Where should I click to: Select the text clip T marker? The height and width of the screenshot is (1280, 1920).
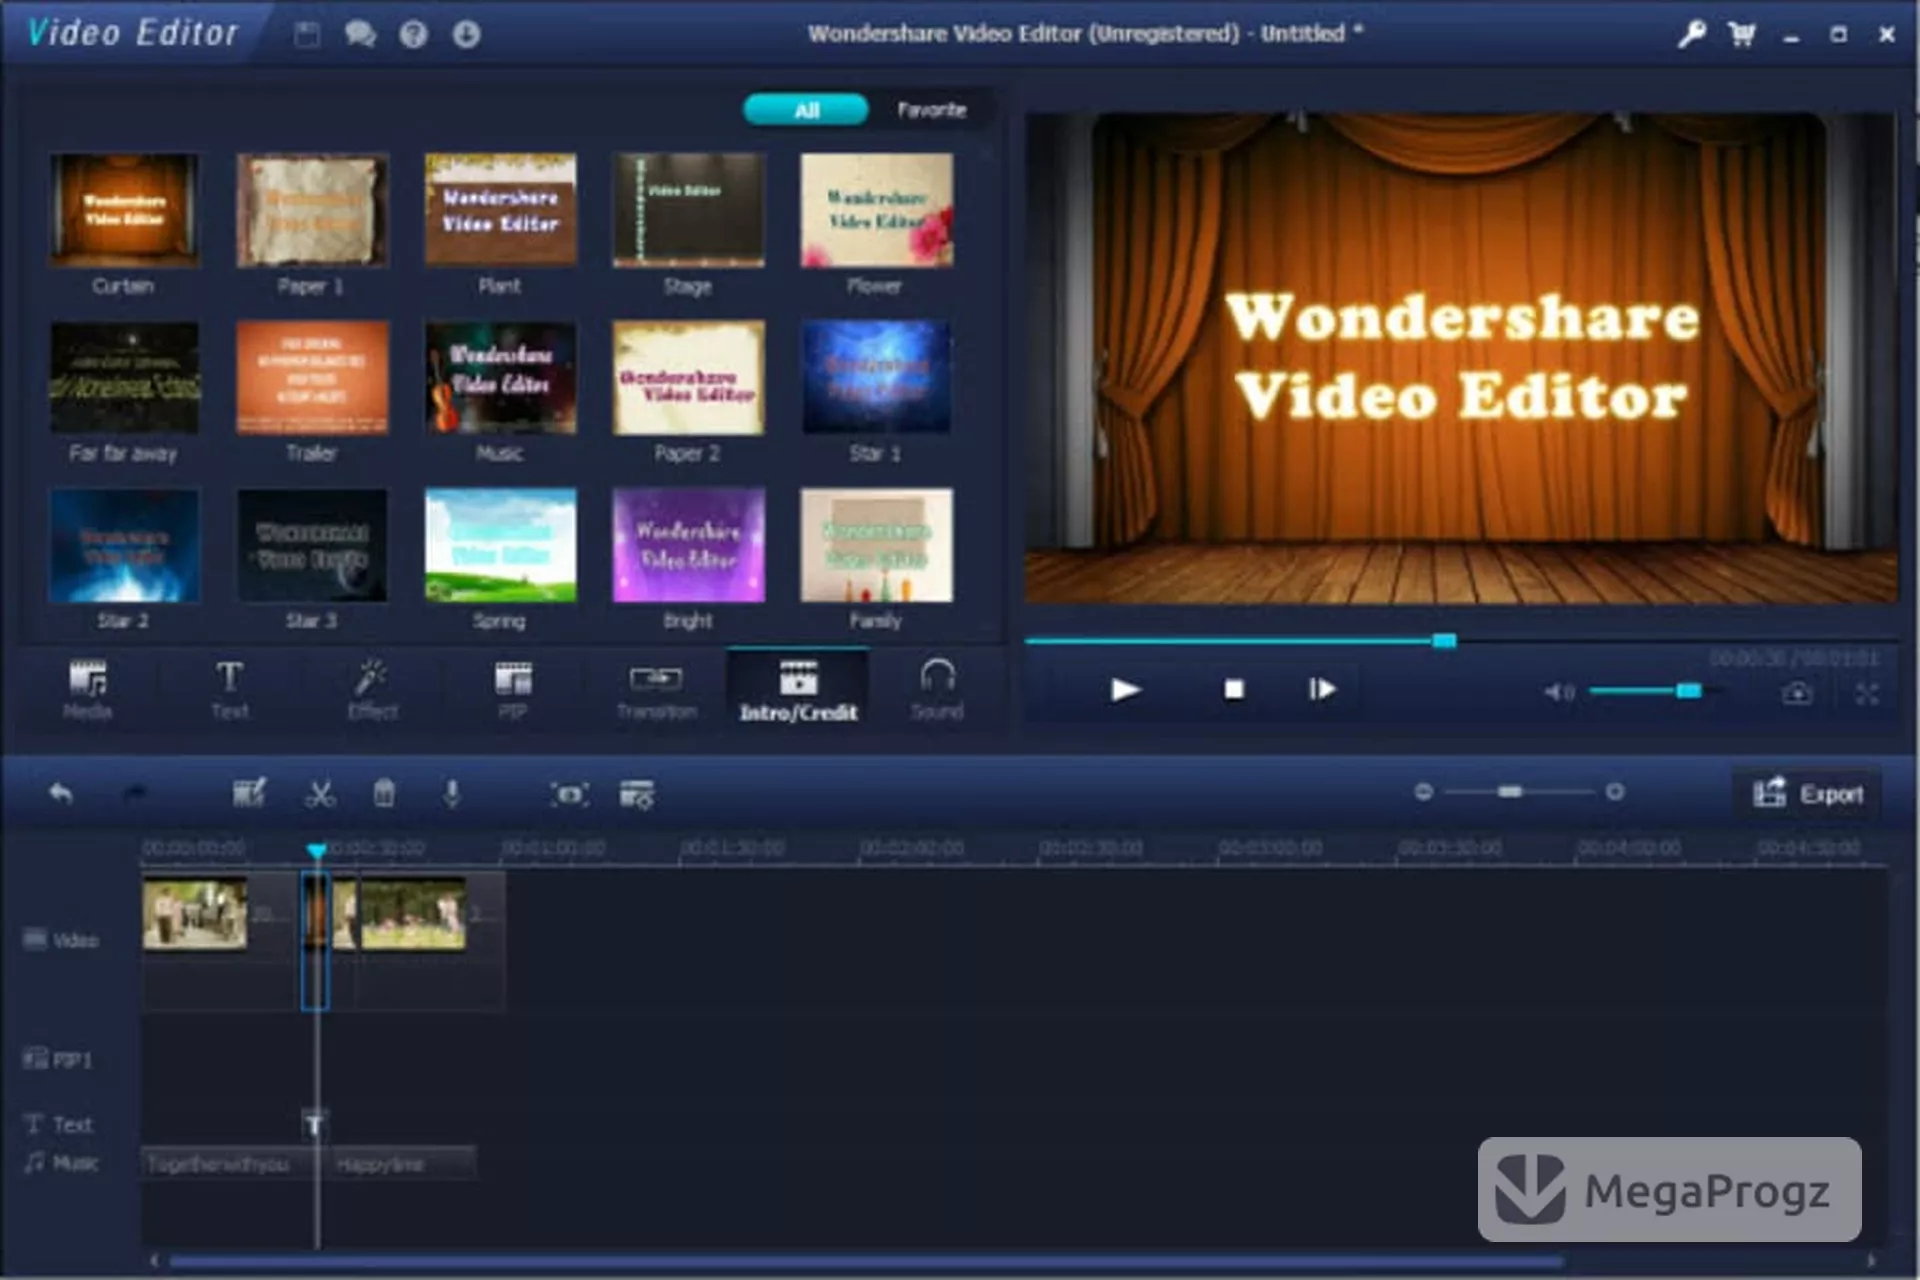(x=314, y=1125)
